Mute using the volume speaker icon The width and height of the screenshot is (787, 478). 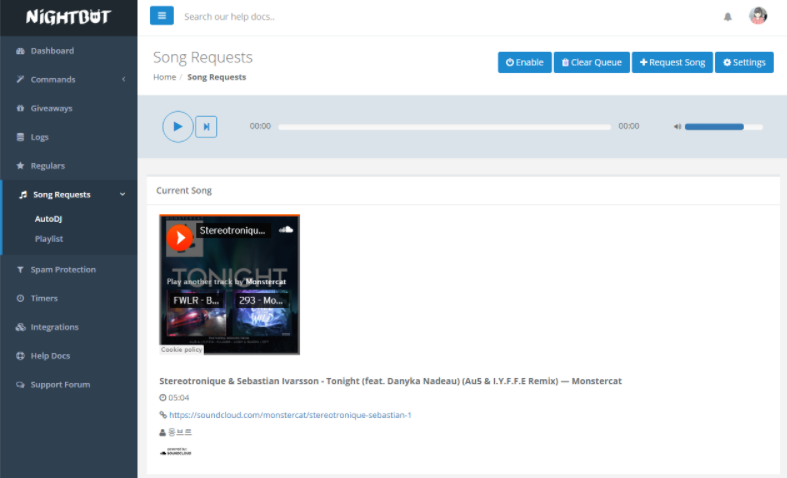[677, 127]
